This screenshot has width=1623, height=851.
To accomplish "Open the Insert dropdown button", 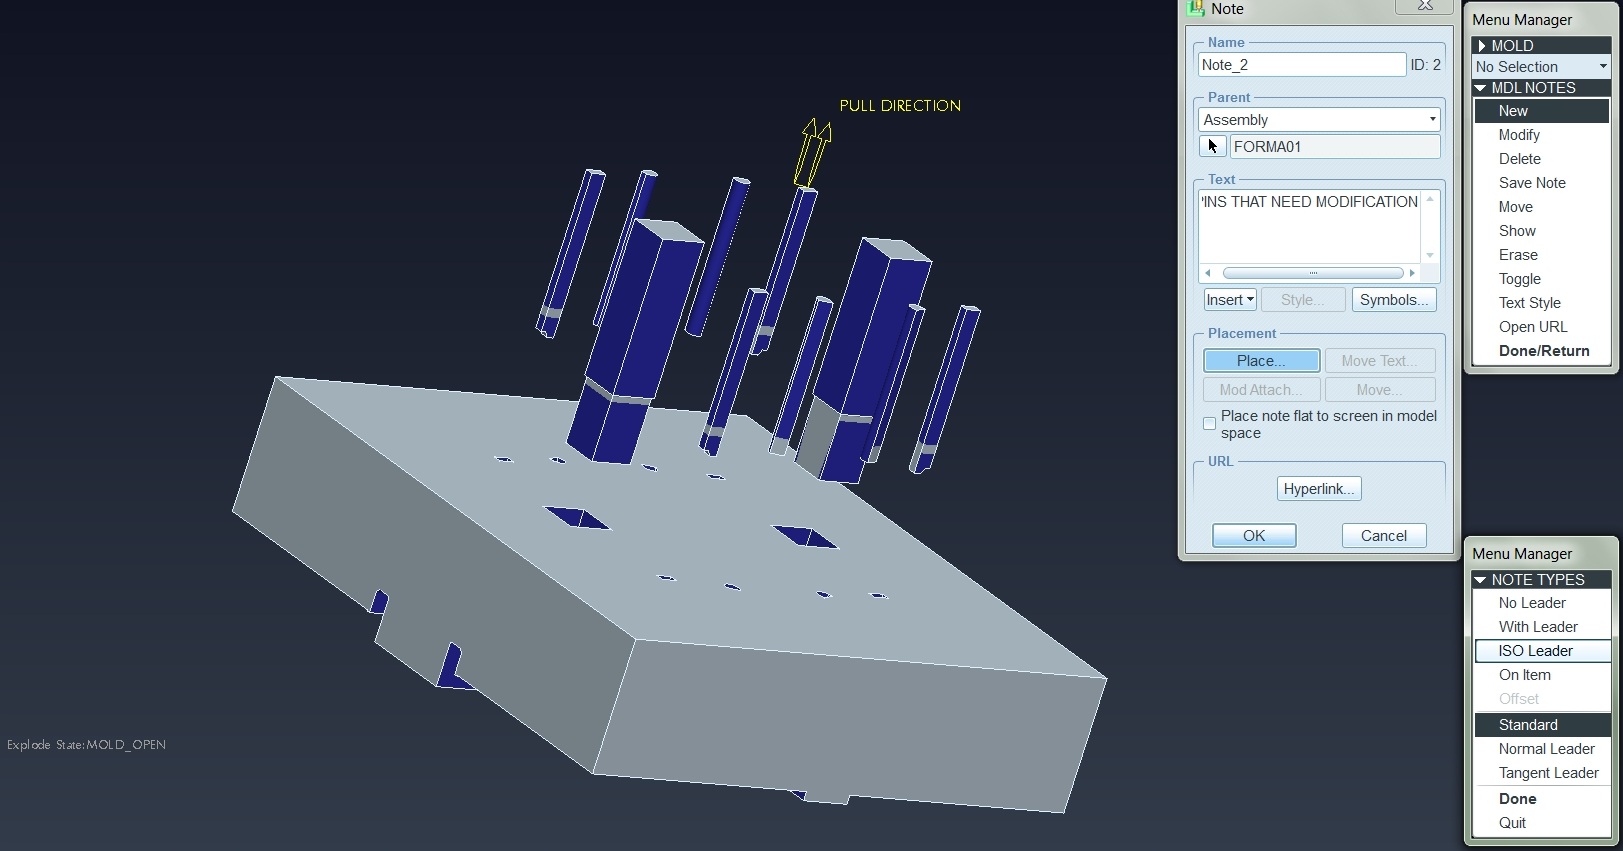I will (x=1229, y=300).
